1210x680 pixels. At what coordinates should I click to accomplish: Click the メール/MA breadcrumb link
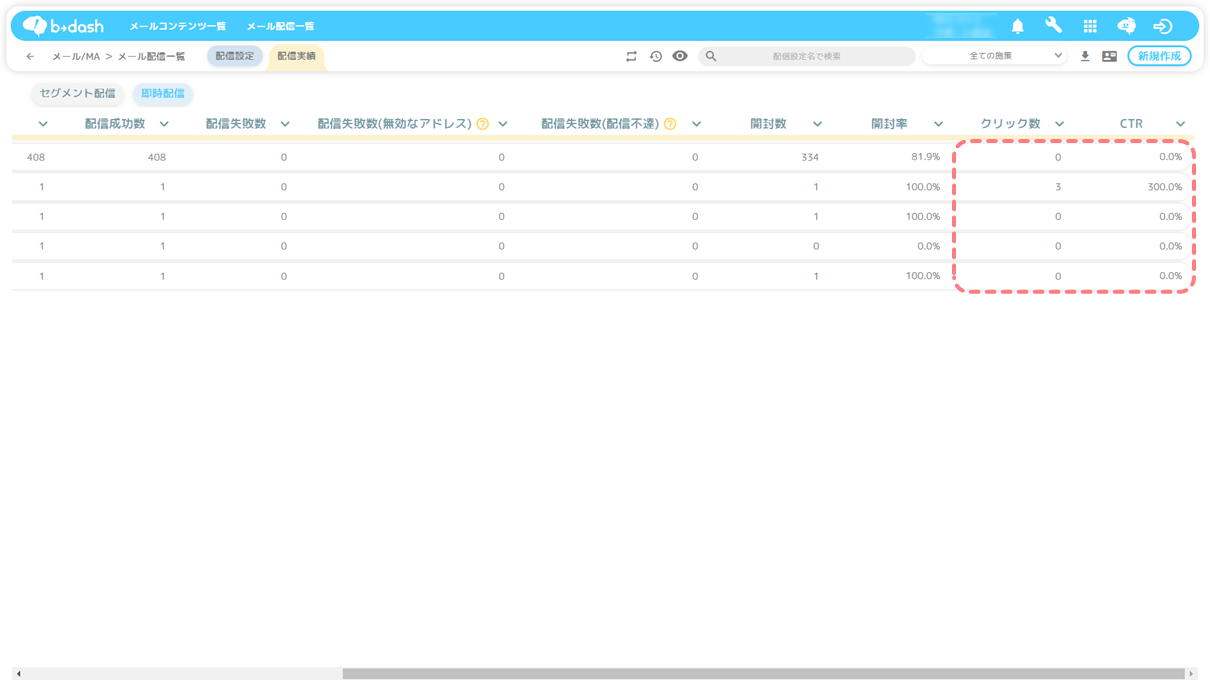coord(76,57)
